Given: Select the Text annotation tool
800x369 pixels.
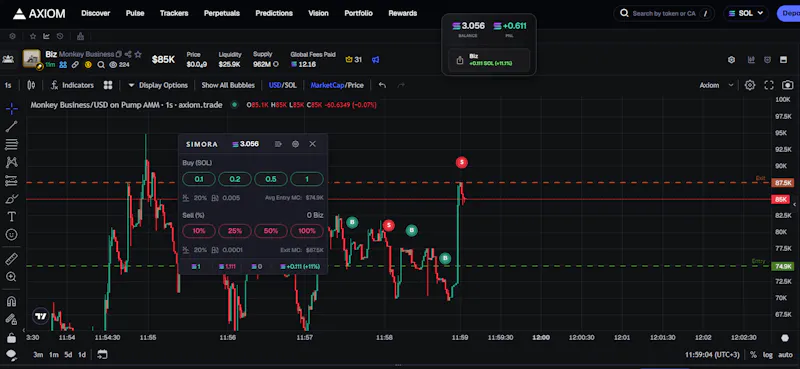Looking at the screenshot, I should click(11, 216).
